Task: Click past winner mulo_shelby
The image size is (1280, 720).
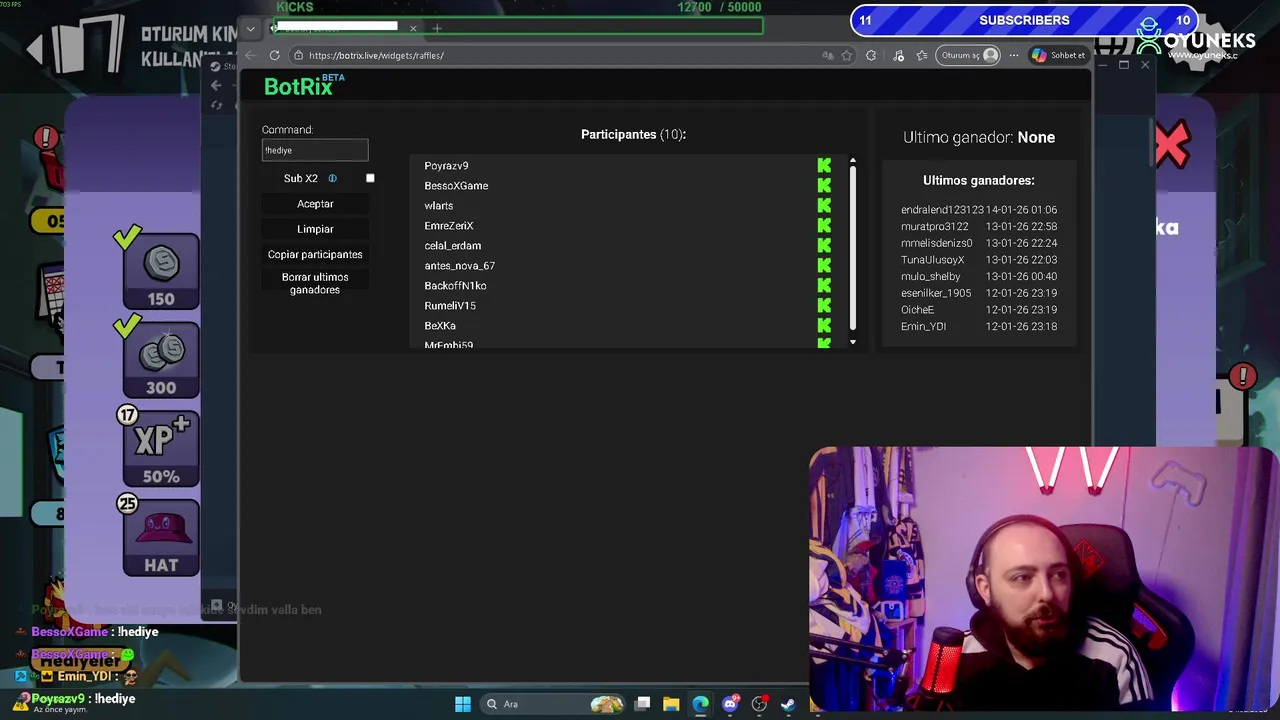Action: click(x=931, y=277)
